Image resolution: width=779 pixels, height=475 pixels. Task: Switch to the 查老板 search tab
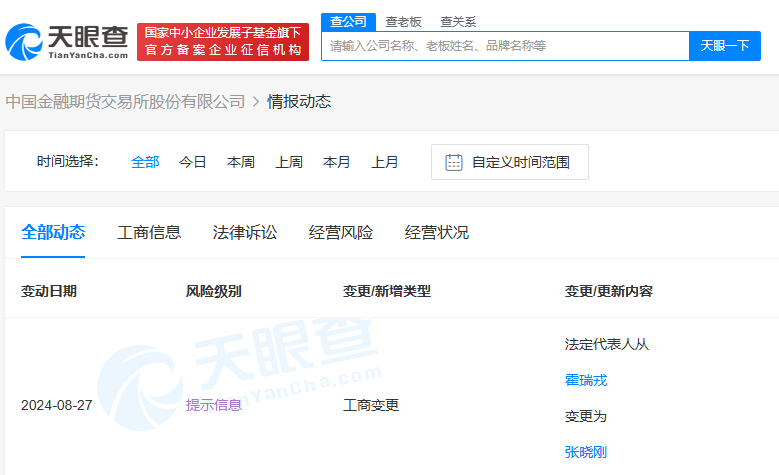tap(403, 22)
